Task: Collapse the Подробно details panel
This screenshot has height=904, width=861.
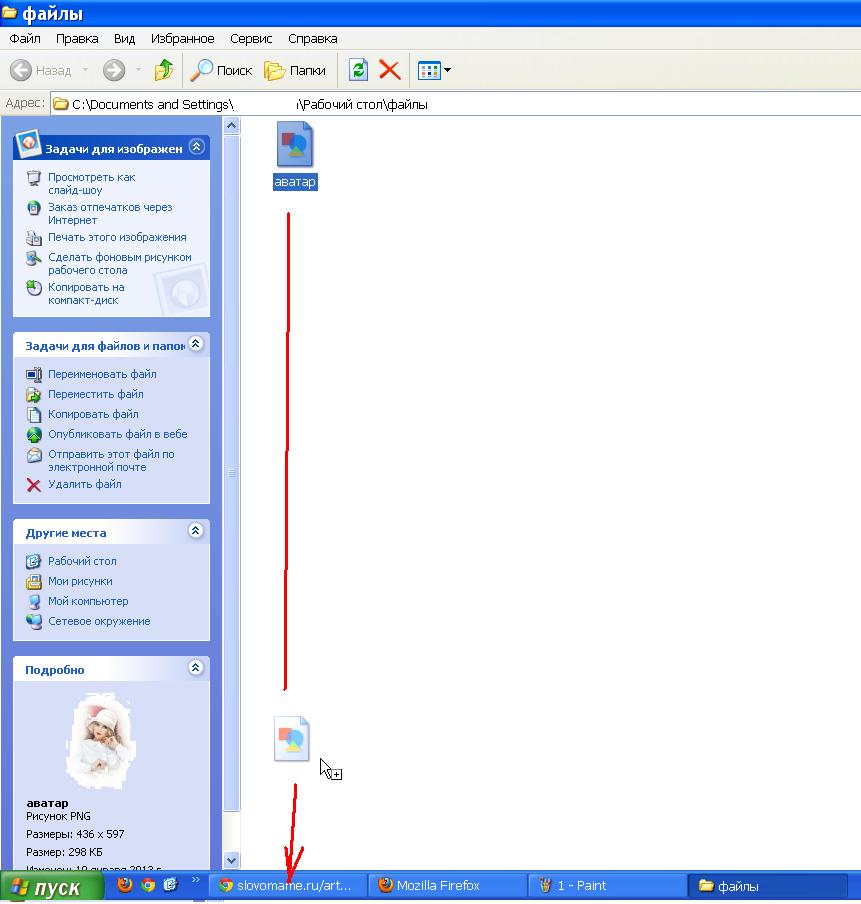Action: [195, 668]
